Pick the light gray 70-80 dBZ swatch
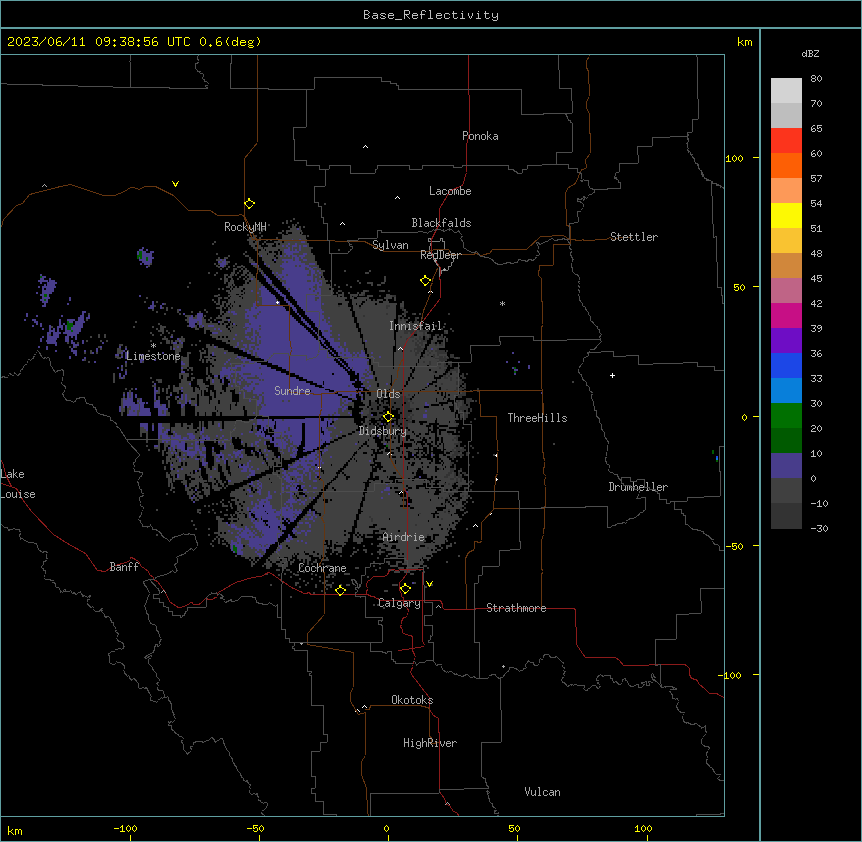This screenshot has width=862, height=842. [786, 91]
